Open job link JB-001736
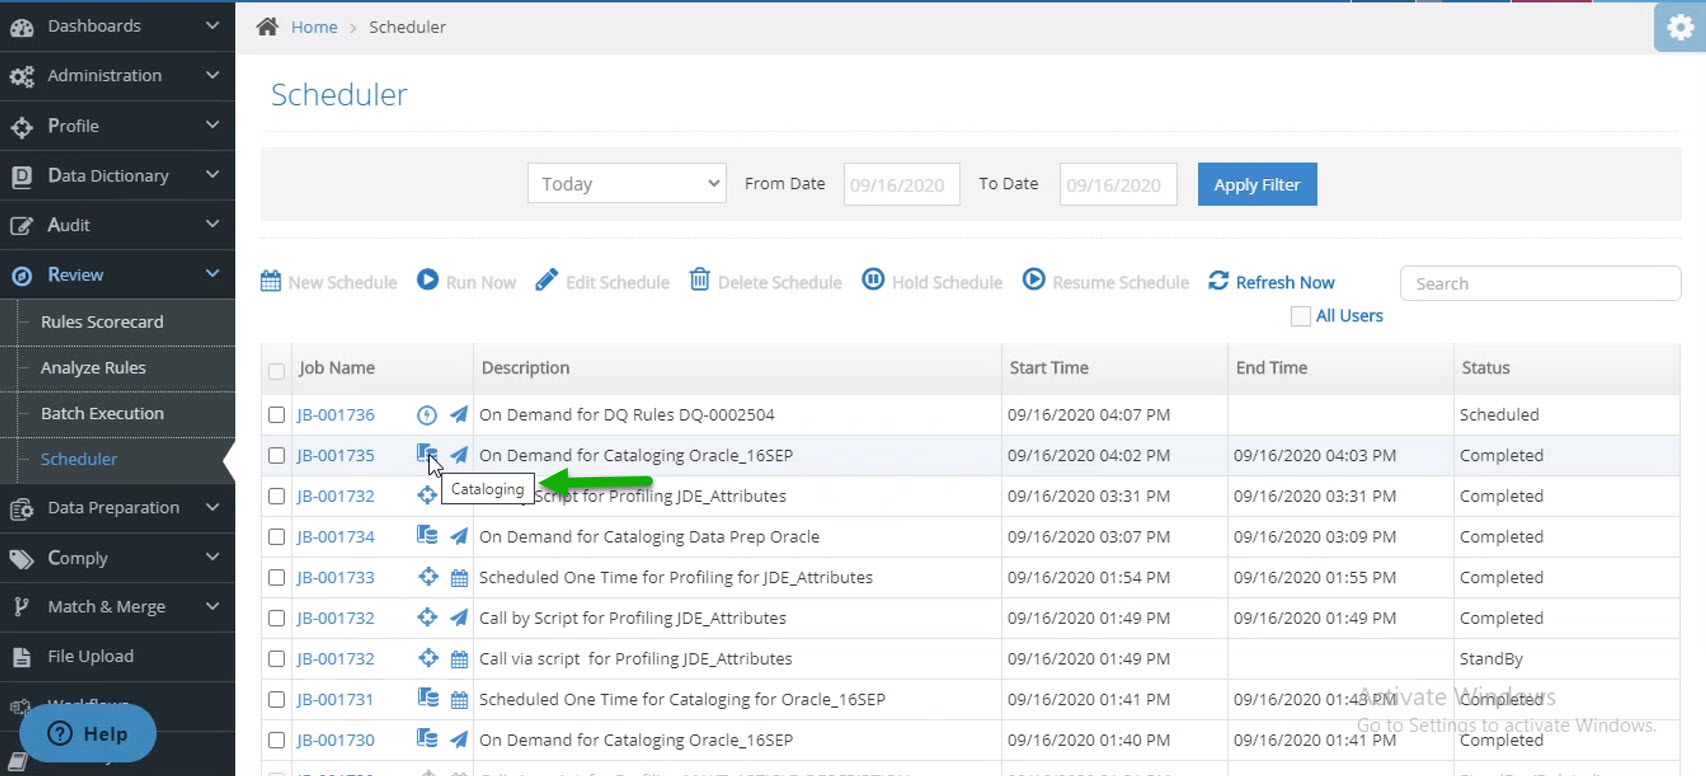Image resolution: width=1706 pixels, height=776 pixels. pyautogui.click(x=336, y=415)
